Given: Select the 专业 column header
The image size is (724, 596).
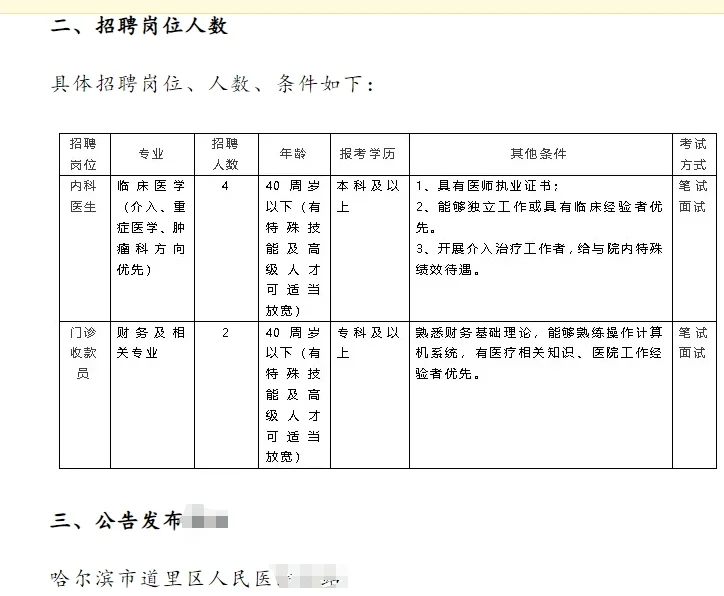Looking at the screenshot, I should click(151, 154).
